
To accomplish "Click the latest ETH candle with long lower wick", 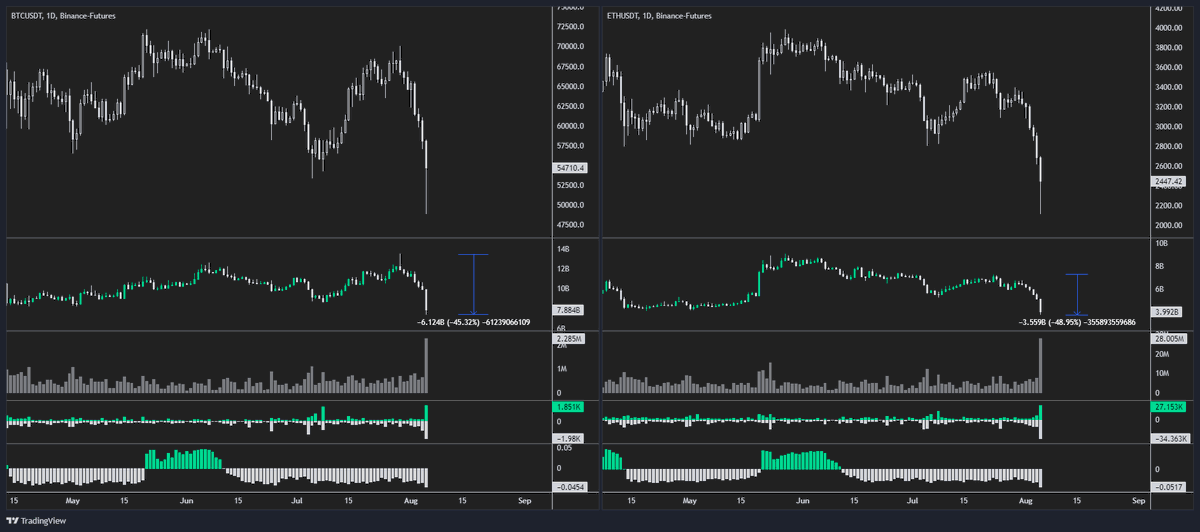I will pos(1041,185).
